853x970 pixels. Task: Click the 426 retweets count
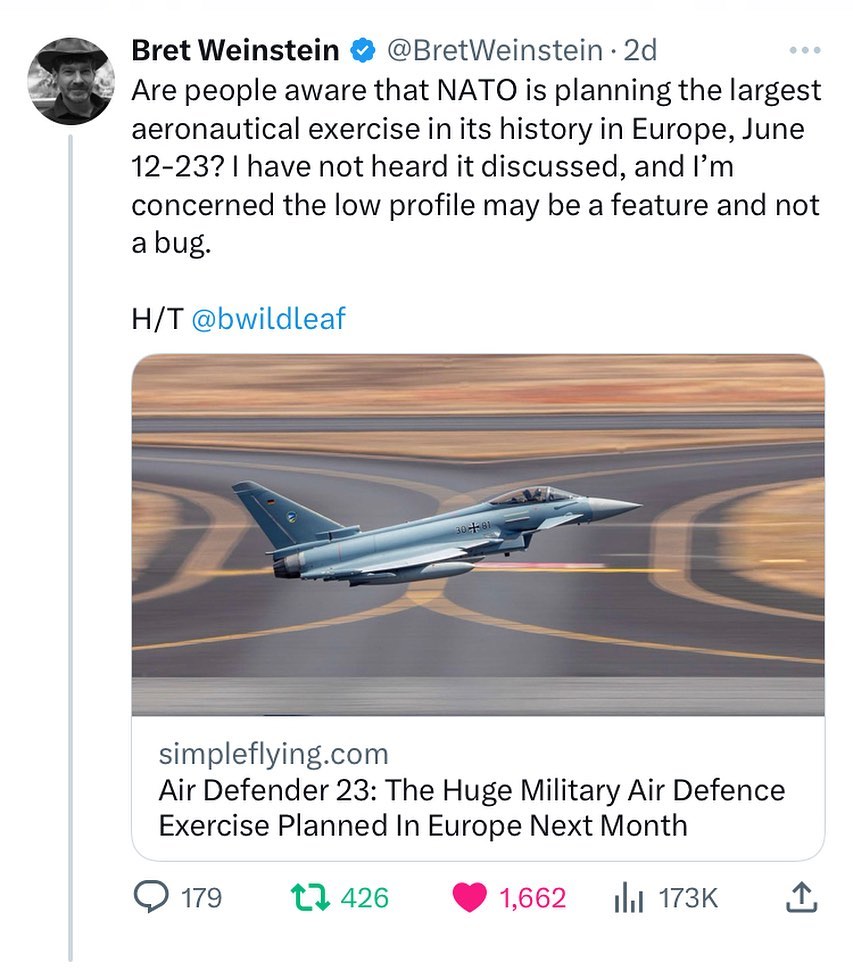click(x=365, y=897)
